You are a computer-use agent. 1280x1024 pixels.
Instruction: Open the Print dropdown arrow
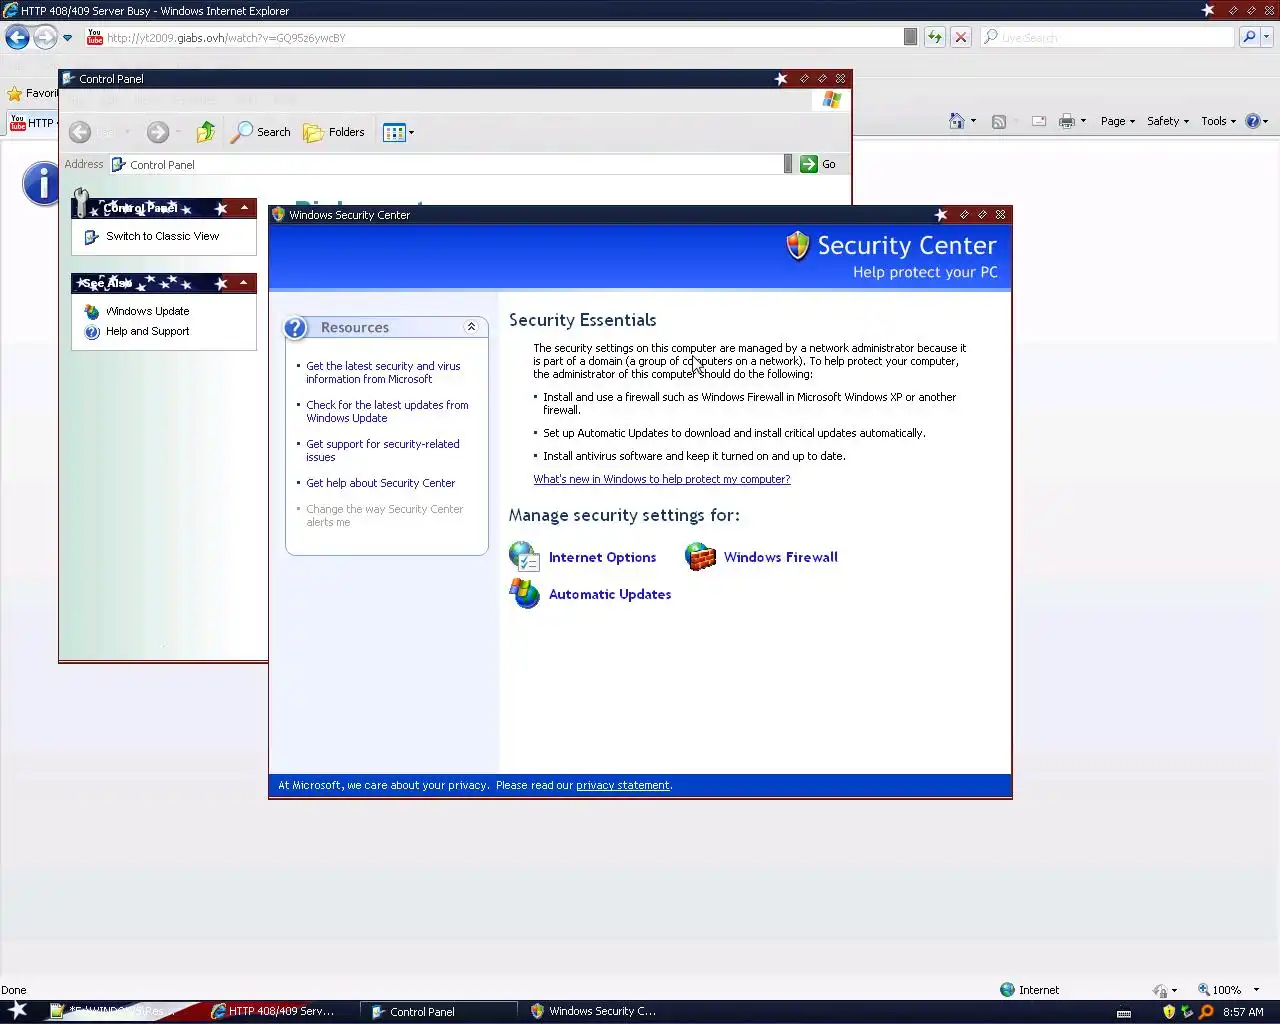point(1083,121)
